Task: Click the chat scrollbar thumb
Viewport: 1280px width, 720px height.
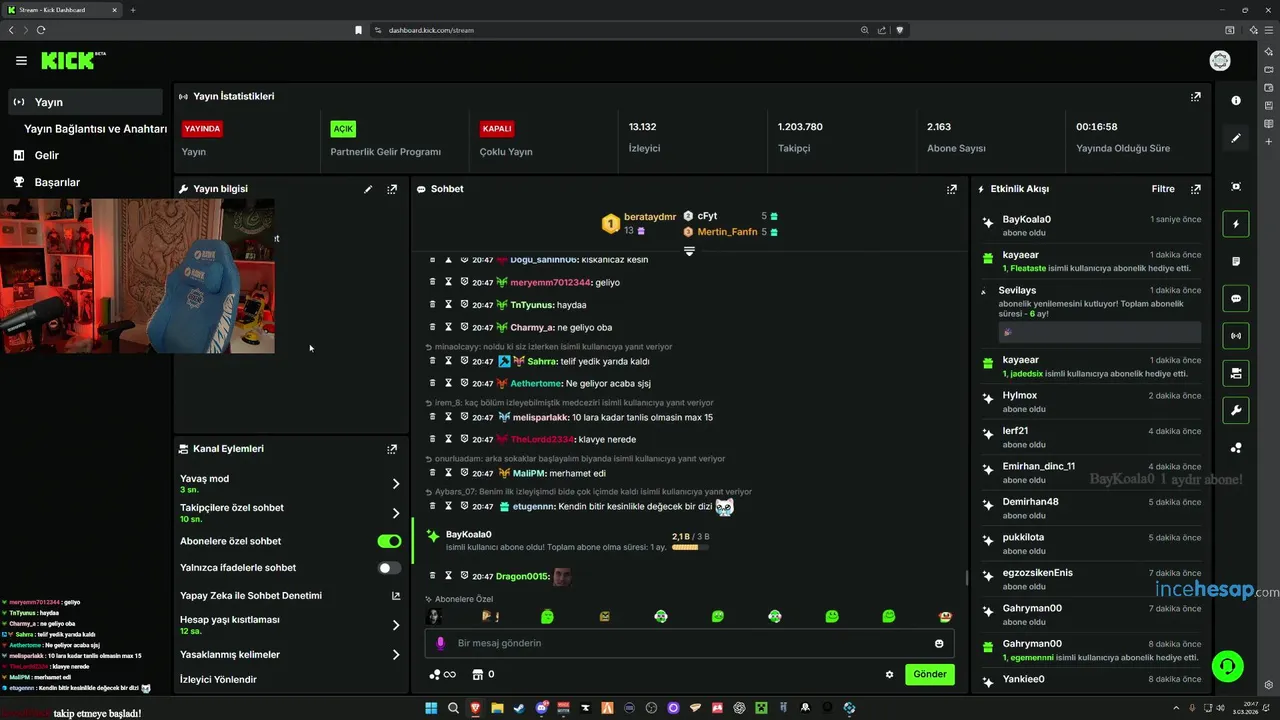Action: [x=966, y=578]
